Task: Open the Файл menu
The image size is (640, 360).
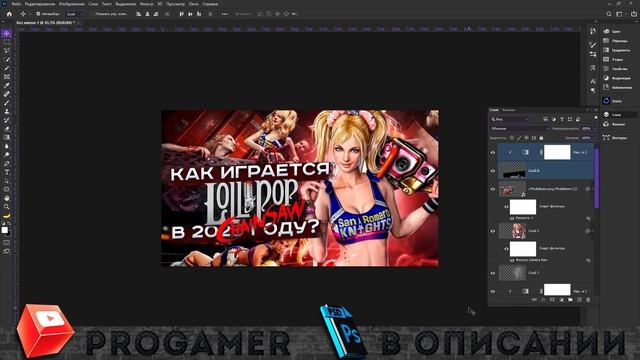Action: [x=16, y=4]
